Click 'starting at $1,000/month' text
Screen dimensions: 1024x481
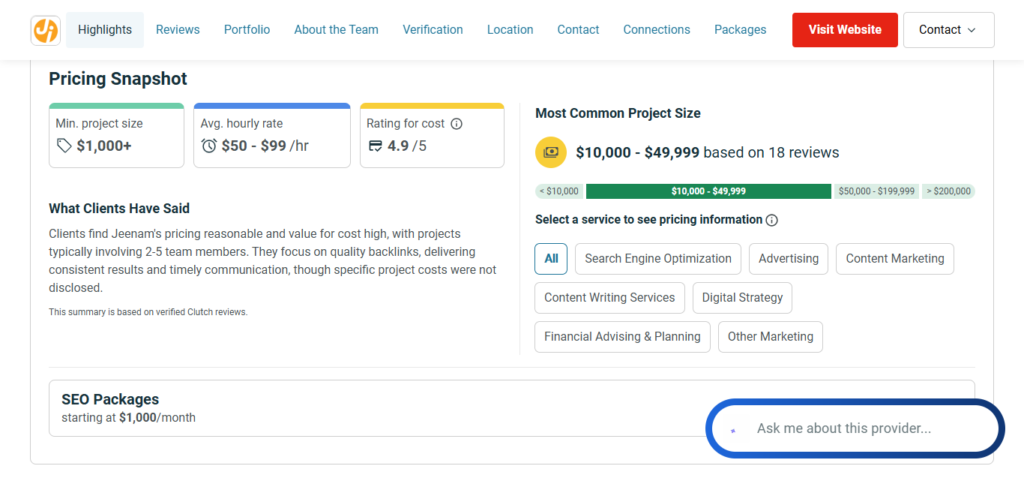coord(129,418)
